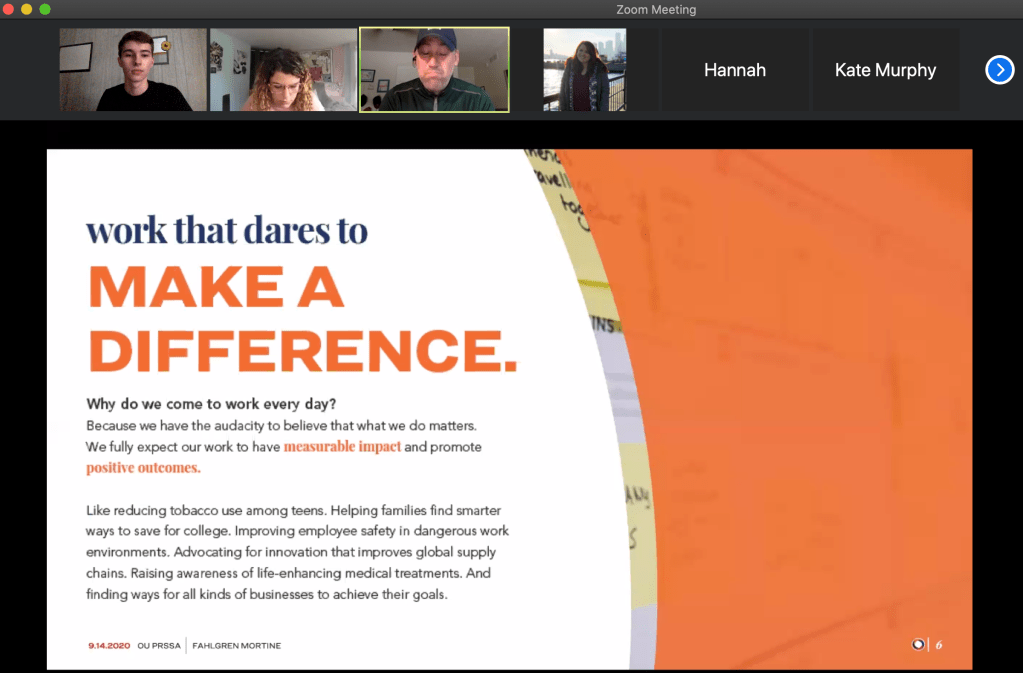The width and height of the screenshot is (1023, 673).
Task: Click the orange 'positive outcomes.' text
Action: [143, 468]
